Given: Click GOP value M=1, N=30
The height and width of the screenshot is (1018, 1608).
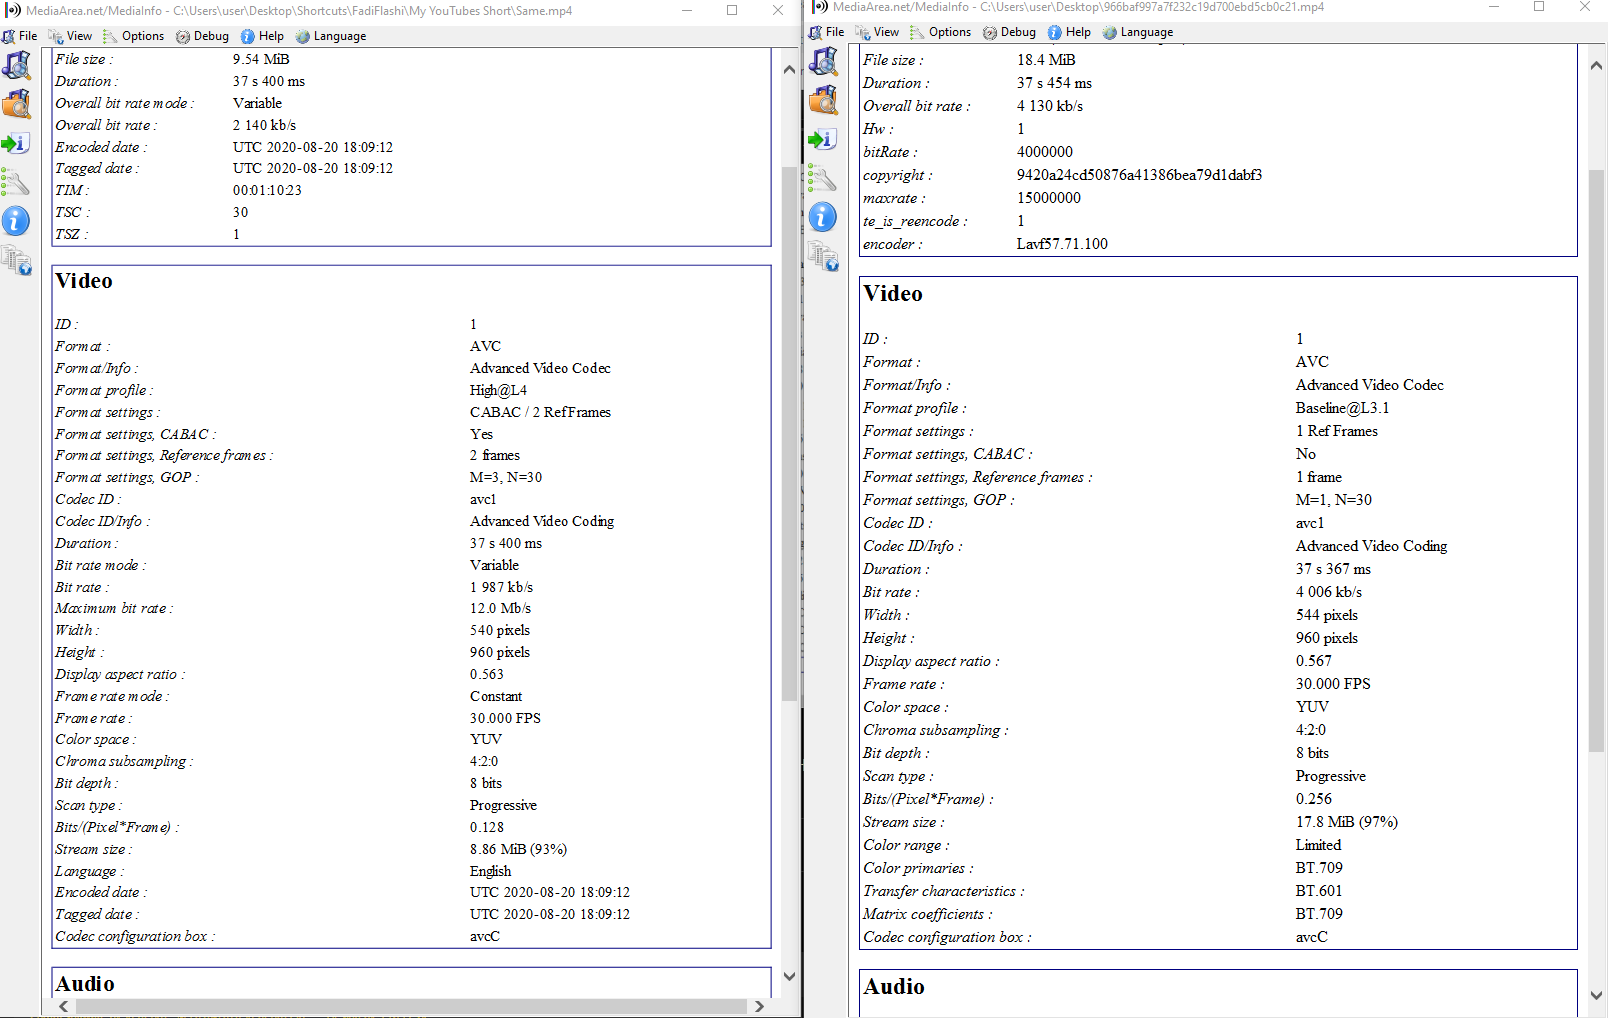Looking at the screenshot, I should (1334, 500).
